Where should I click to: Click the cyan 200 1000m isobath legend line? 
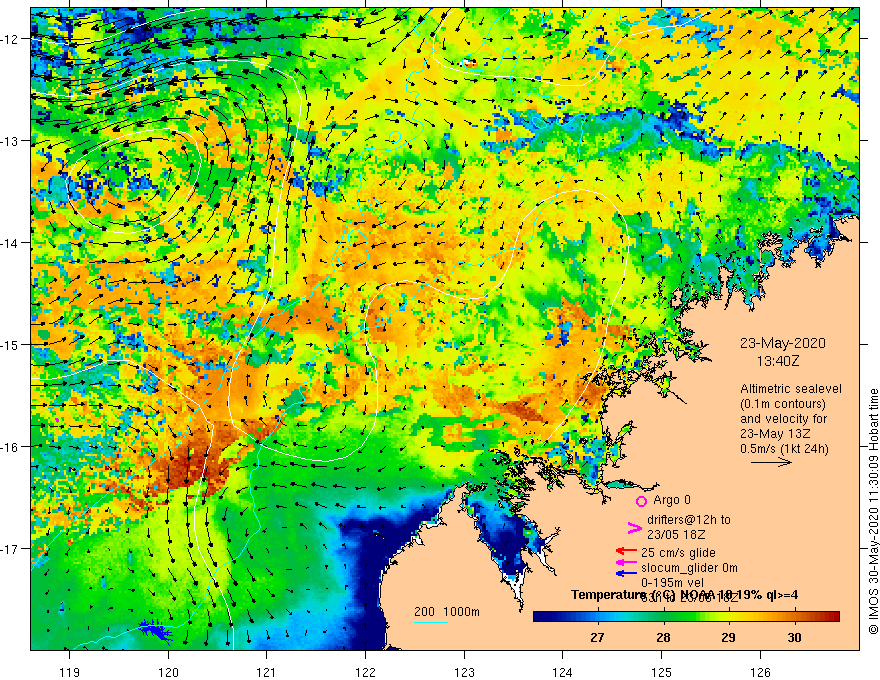(430, 622)
